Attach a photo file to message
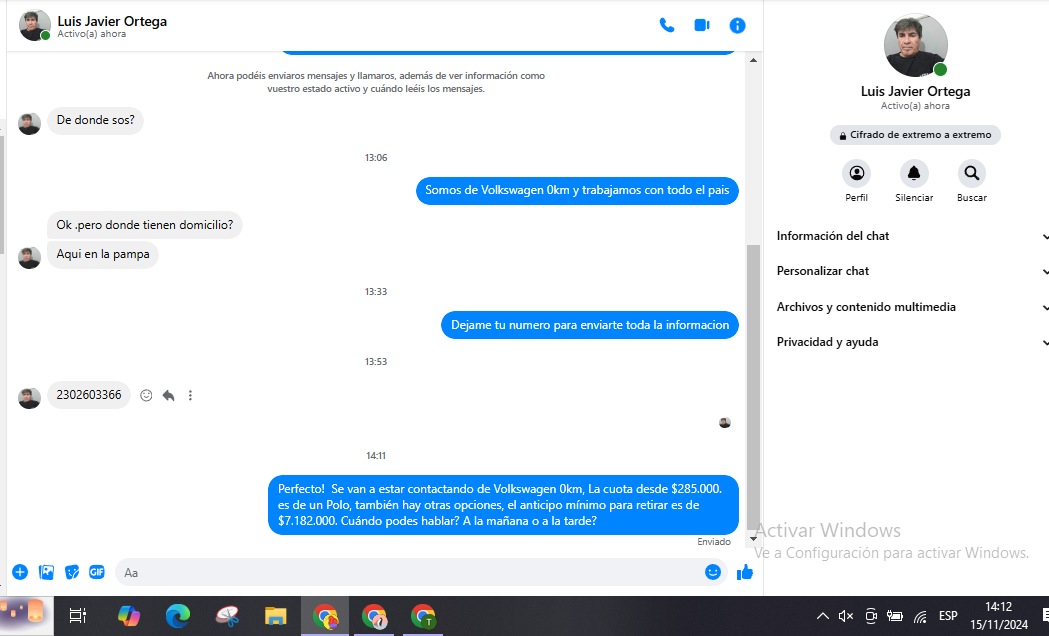 [x=46, y=572]
